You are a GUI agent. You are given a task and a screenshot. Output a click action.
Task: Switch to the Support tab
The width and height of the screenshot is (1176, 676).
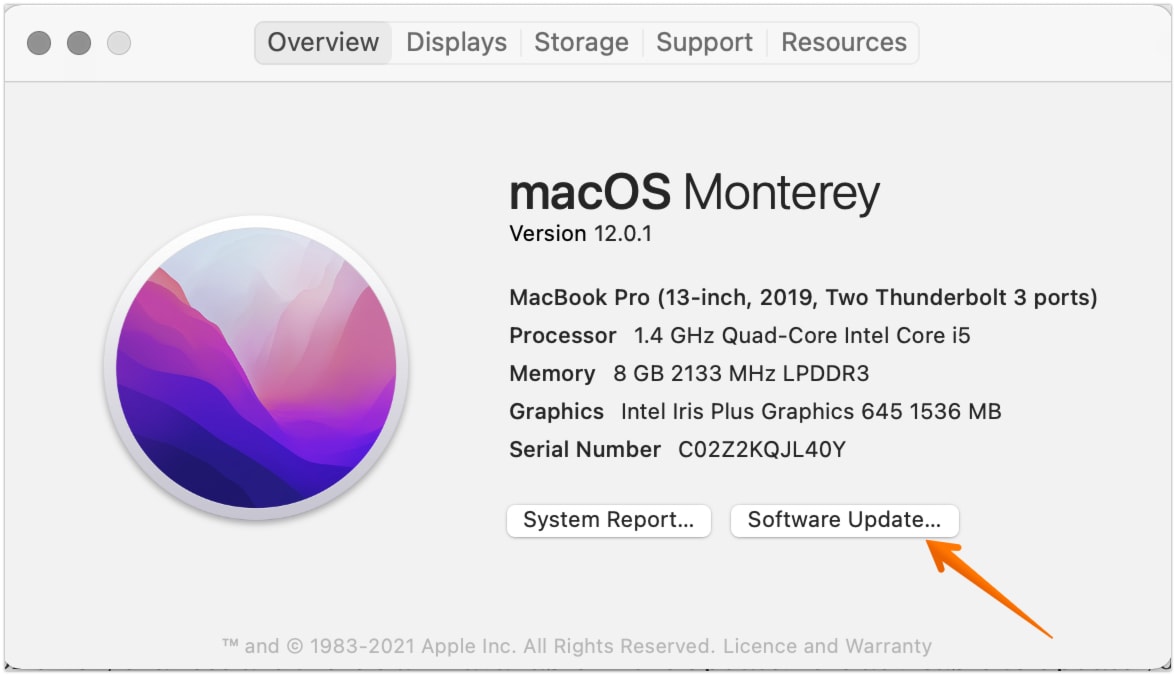click(704, 42)
